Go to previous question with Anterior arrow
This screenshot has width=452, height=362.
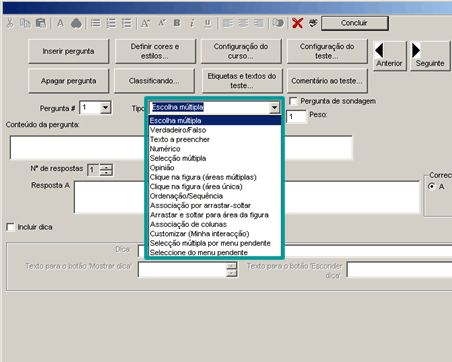389,55
